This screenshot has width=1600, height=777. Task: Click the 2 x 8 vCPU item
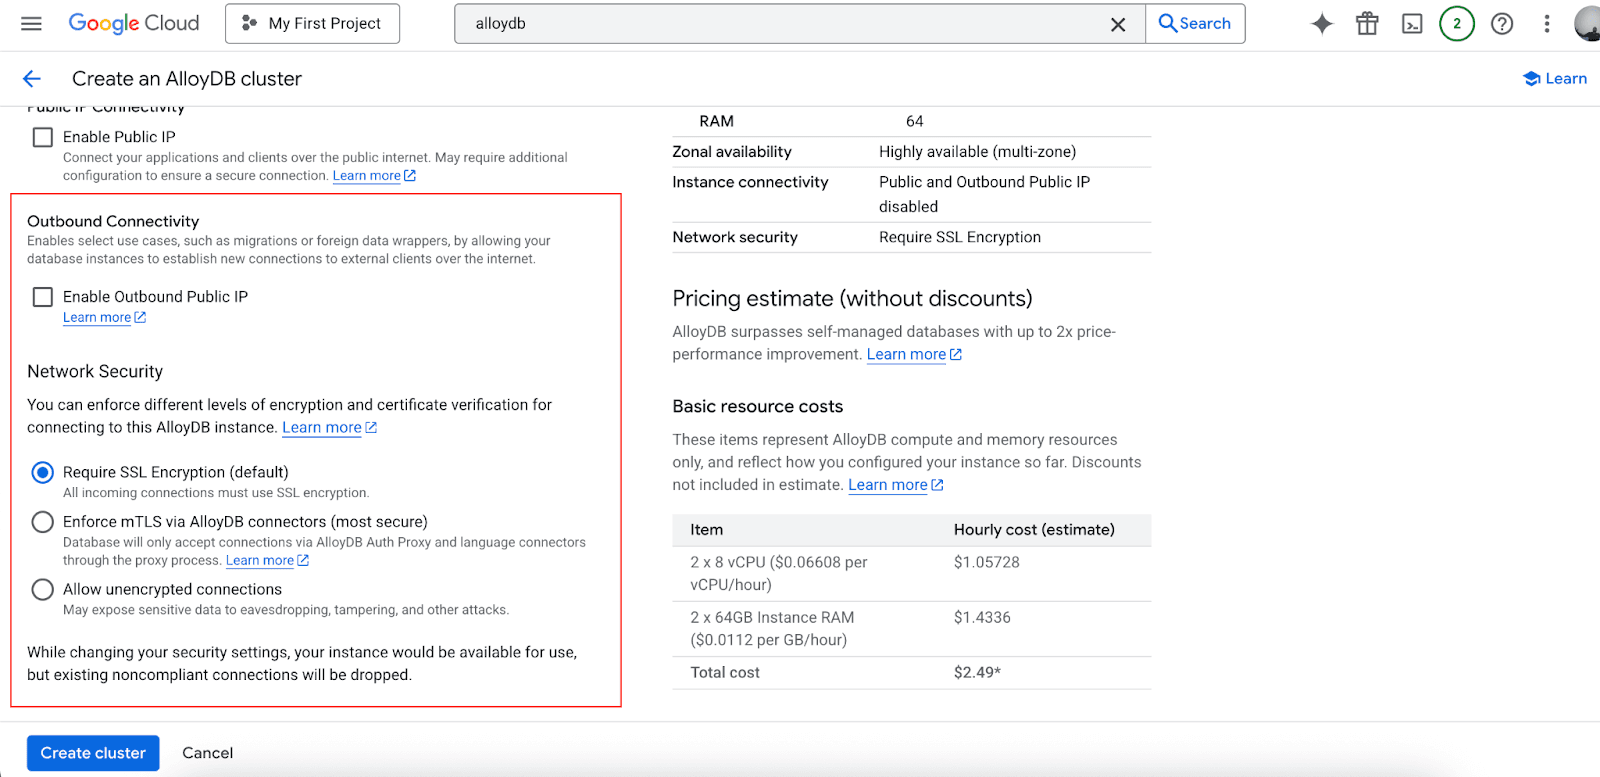tap(778, 574)
